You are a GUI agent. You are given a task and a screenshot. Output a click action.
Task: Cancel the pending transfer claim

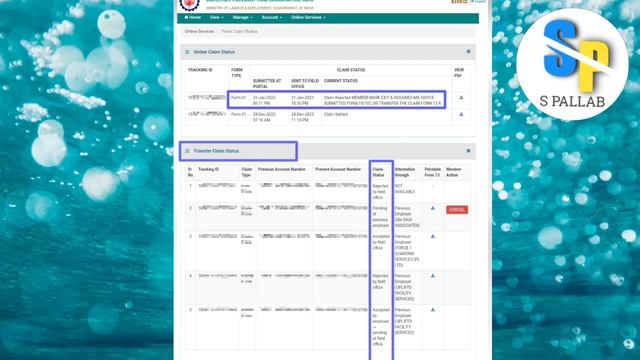coord(457,210)
